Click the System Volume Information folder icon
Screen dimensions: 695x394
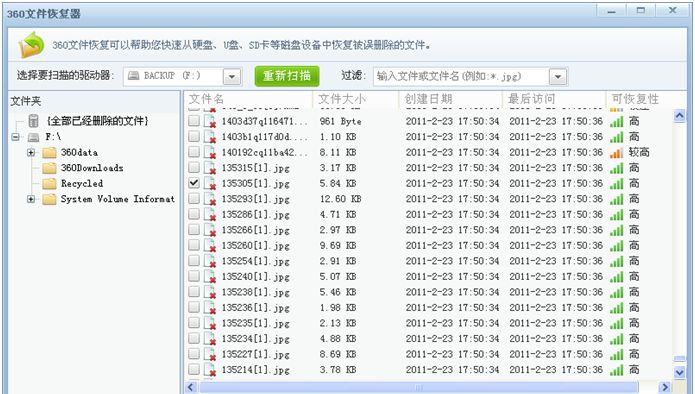point(49,199)
